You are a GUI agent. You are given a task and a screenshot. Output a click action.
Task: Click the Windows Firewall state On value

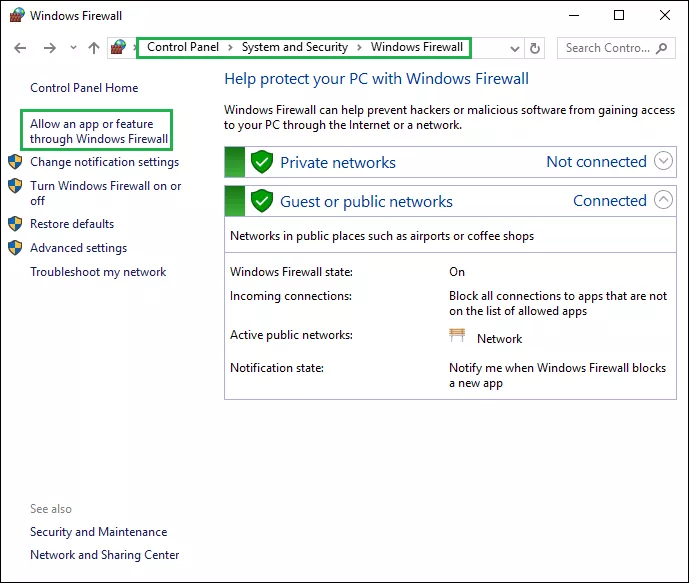tap(457, 272)
